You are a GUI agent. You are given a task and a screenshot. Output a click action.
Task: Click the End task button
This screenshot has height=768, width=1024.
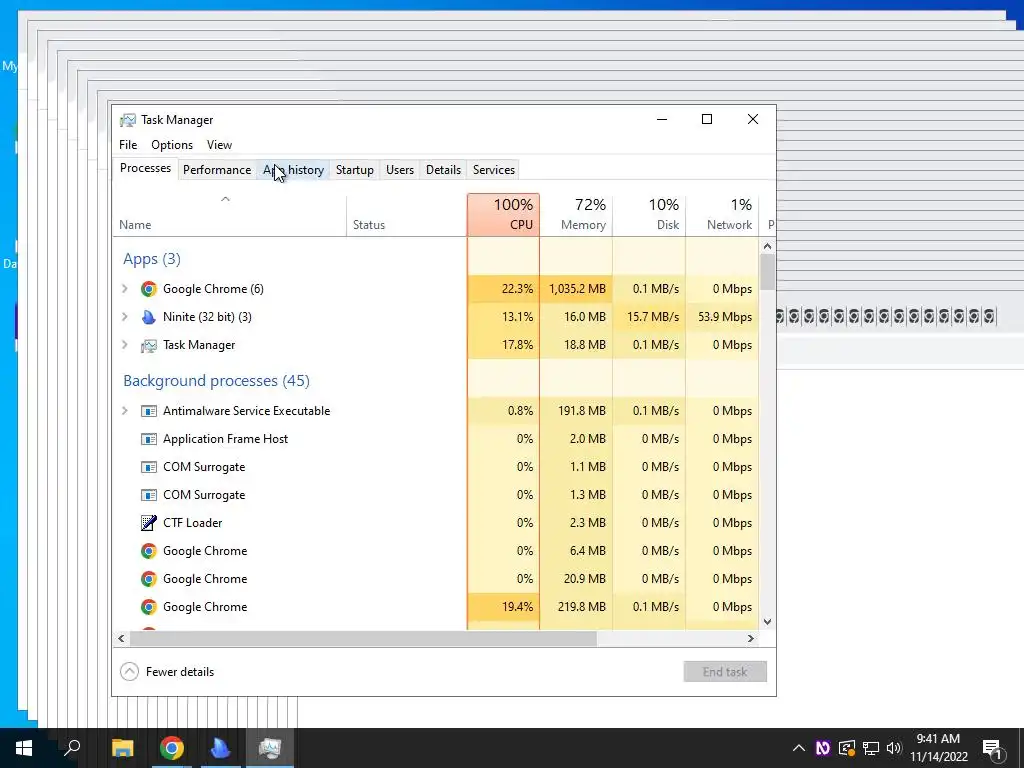click(725, 671)
